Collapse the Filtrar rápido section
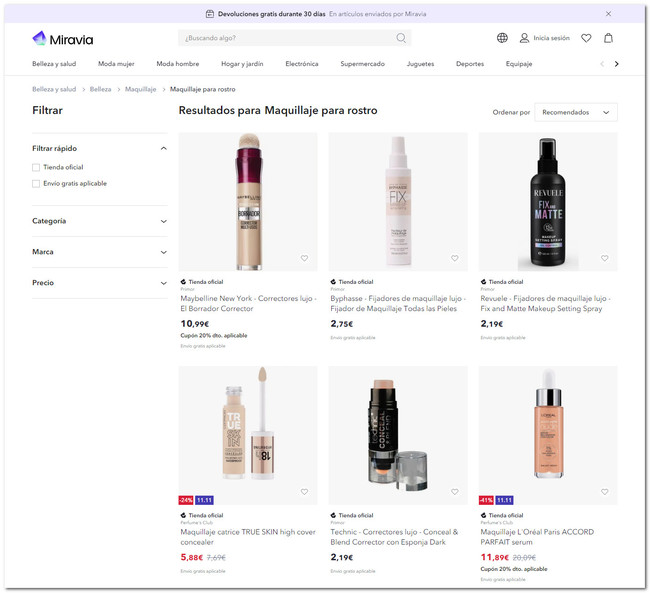The height and width of the screenshot is (593, 650). pos(99,148)
